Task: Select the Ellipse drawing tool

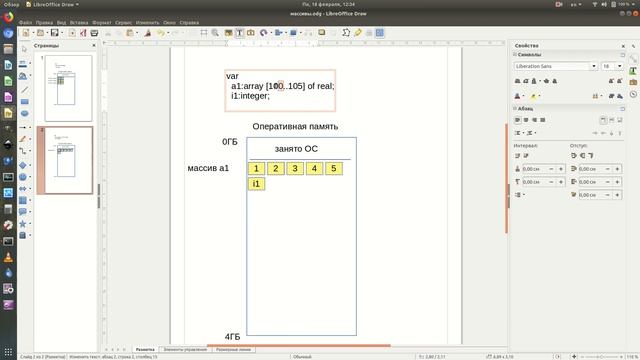Action: coord(24,113)
